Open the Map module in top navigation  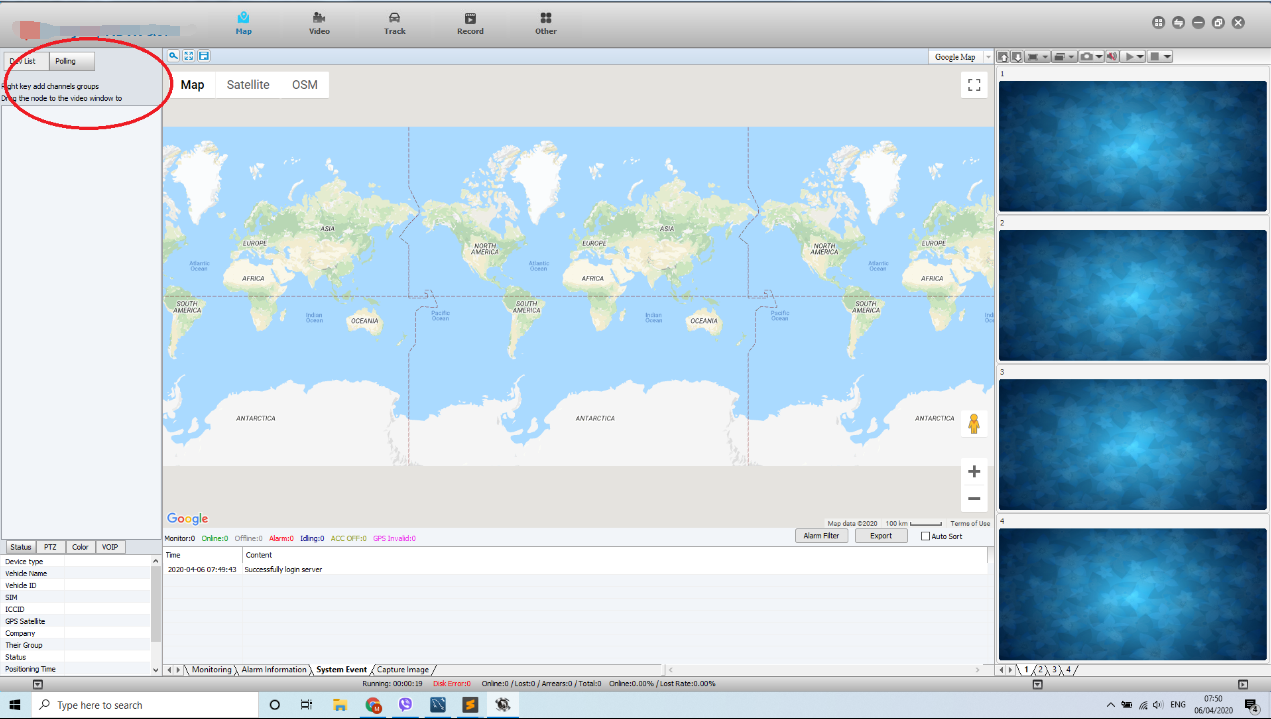pyautogui.click(x=243, y=23)
